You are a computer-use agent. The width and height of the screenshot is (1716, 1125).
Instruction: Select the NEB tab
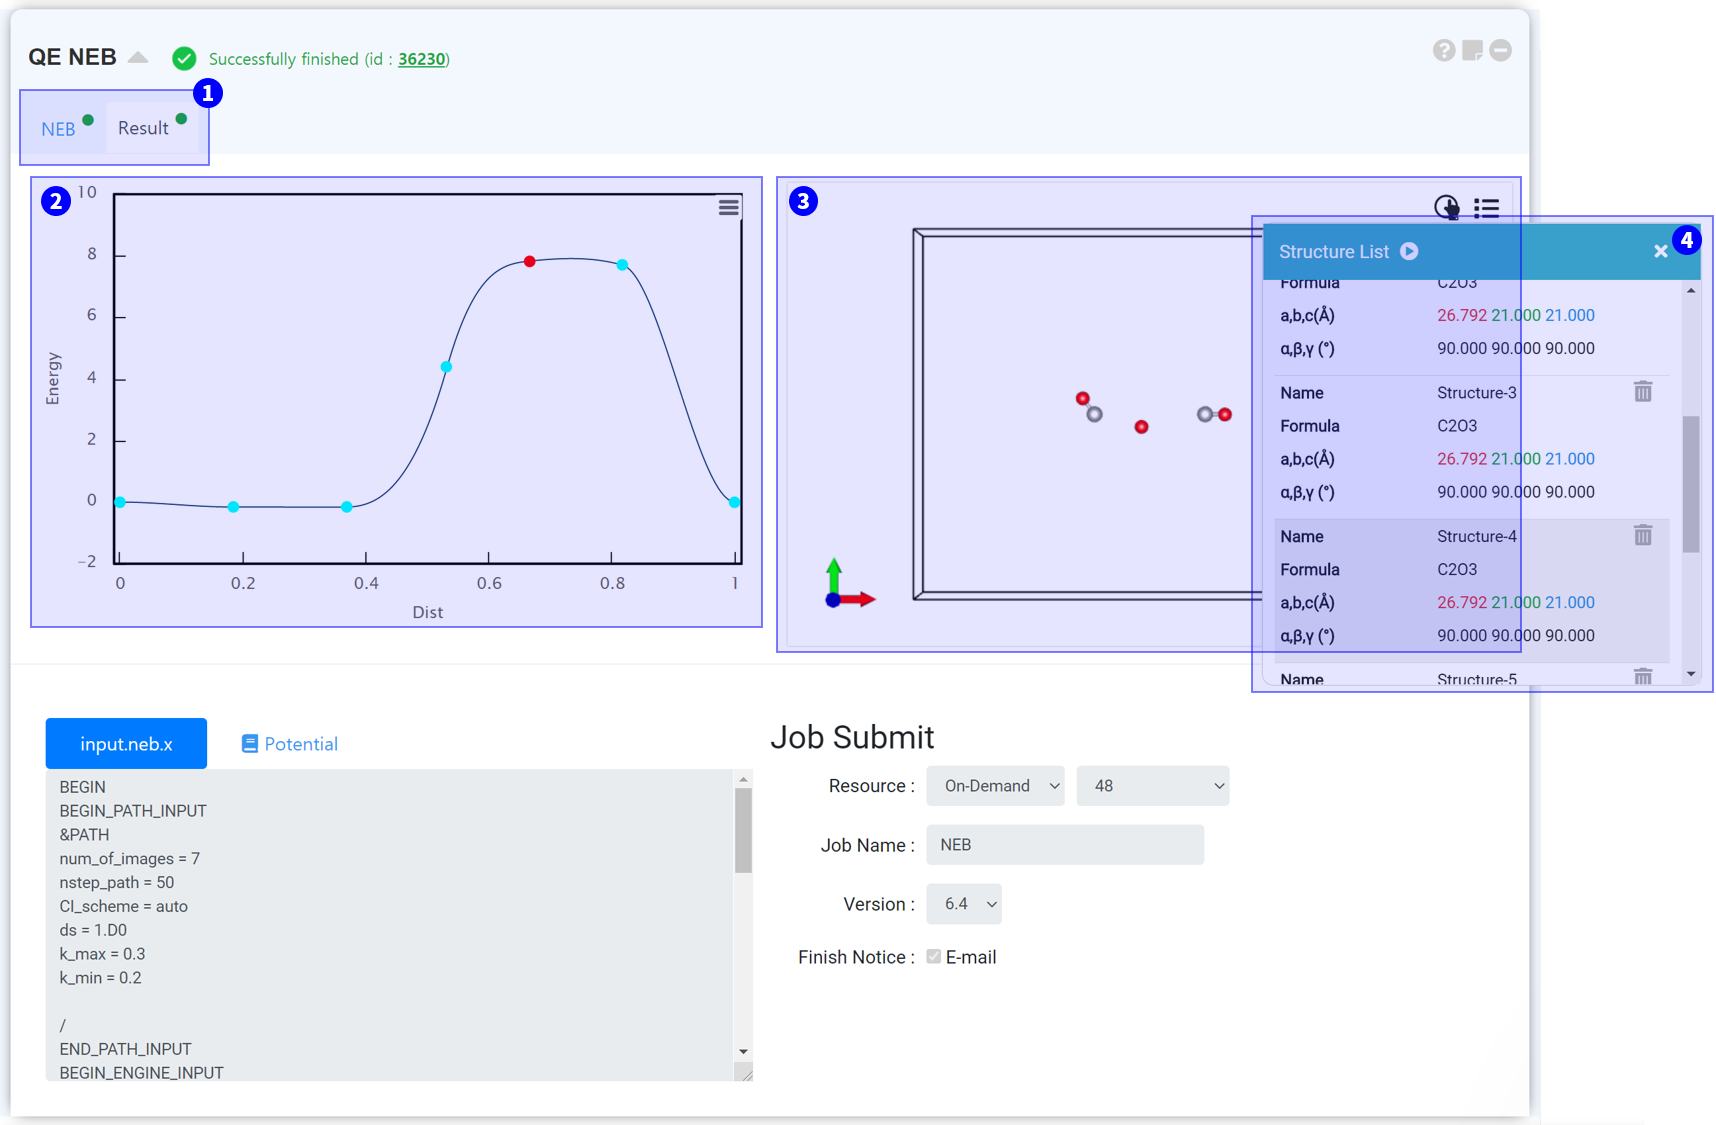(58, 129)
